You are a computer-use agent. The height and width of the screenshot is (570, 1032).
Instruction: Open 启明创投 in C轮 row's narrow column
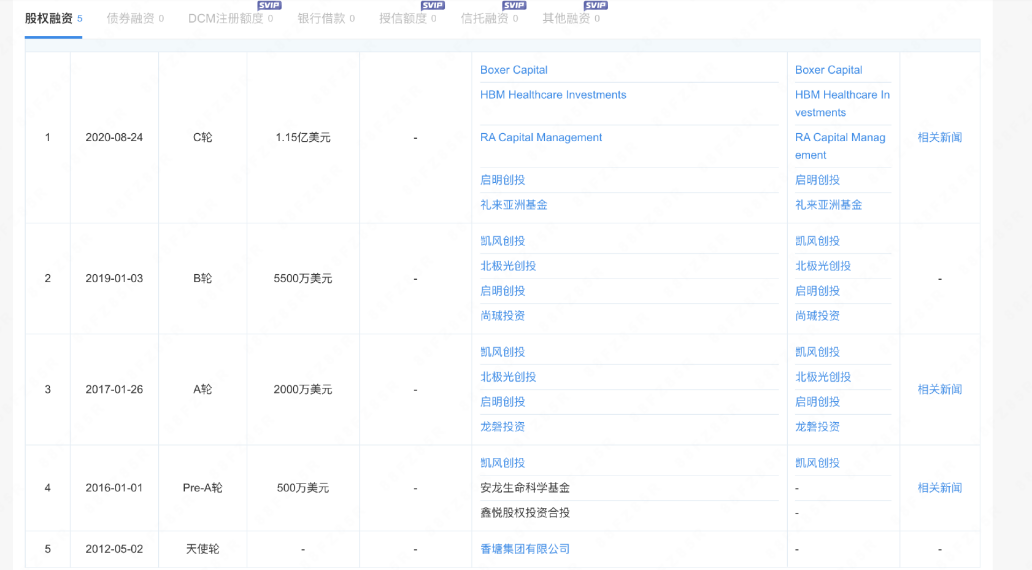pyautogui.click(x=817, y=180)
